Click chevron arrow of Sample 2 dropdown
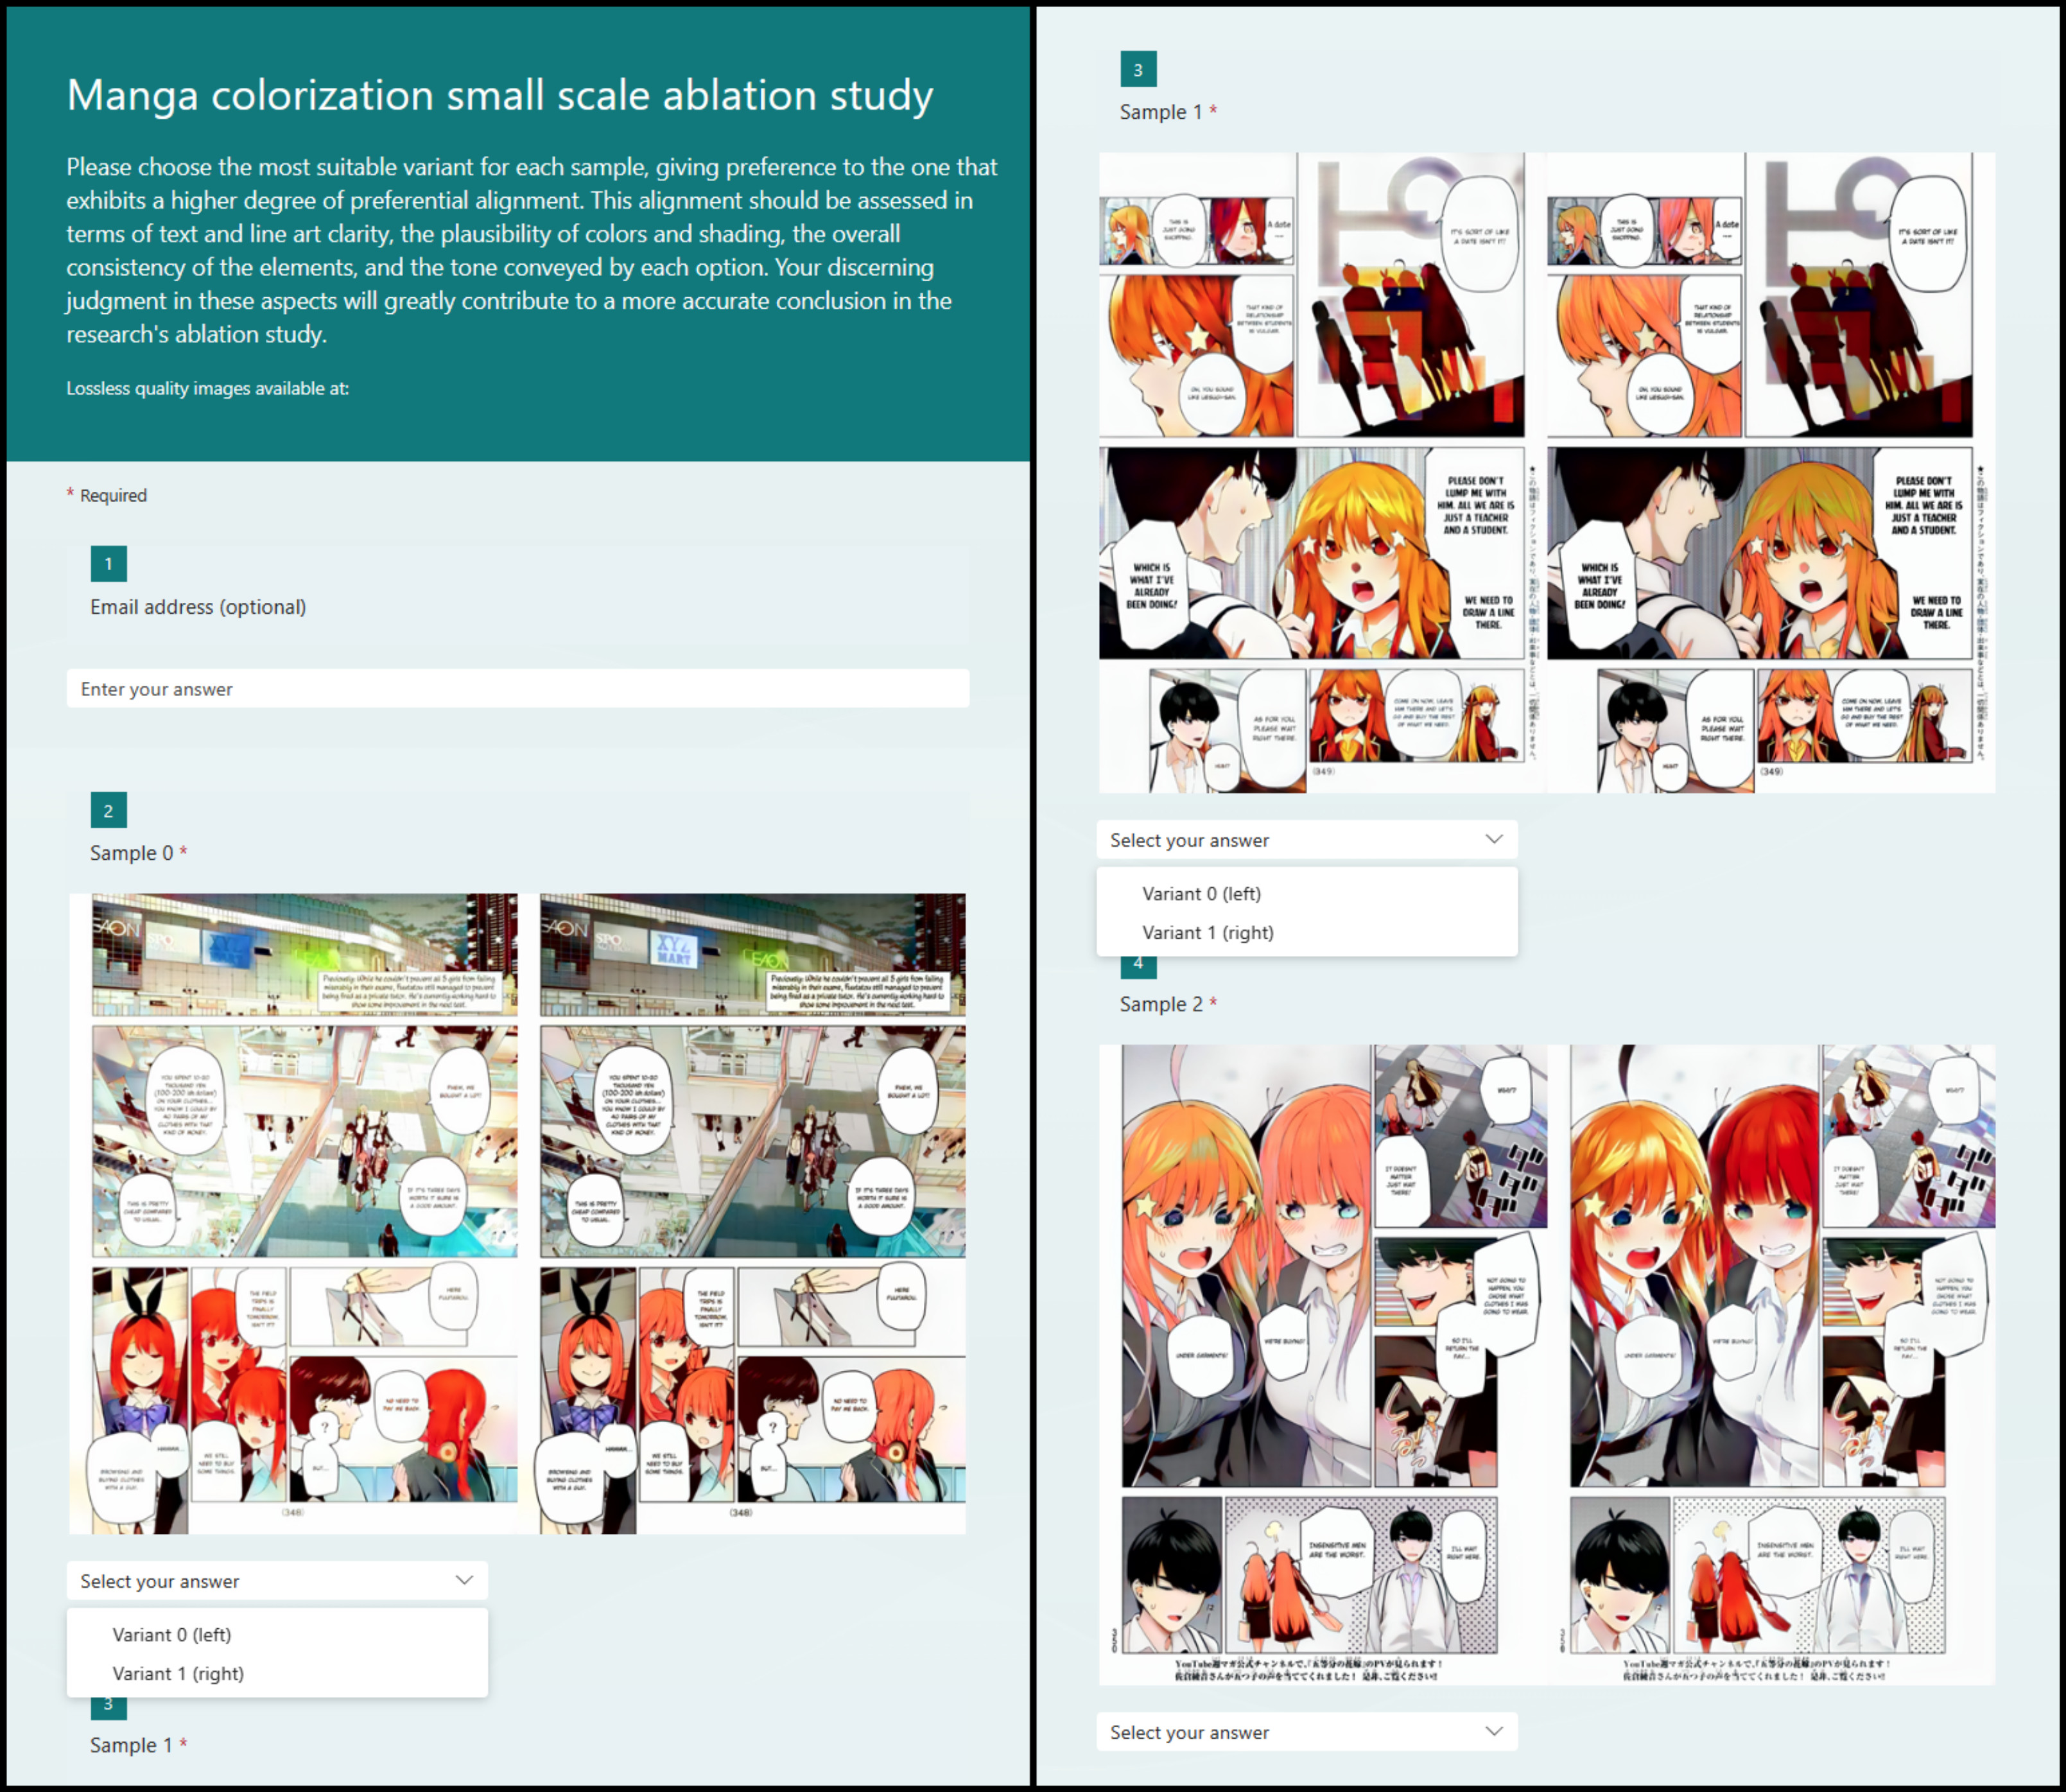The height and width of the screenshot is (1792, 2066). (x=1494, y=1732)
